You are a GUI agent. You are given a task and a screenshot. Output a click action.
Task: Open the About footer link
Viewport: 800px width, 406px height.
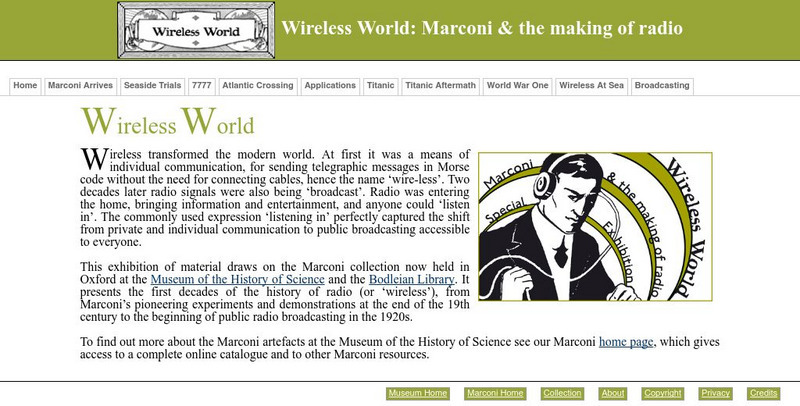tap(613, 393)
